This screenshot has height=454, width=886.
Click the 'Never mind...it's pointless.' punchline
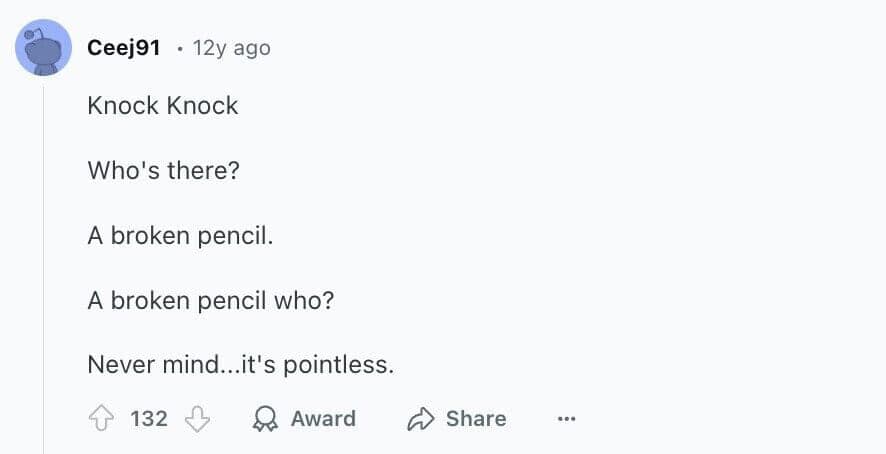click(x=240, y=365)
